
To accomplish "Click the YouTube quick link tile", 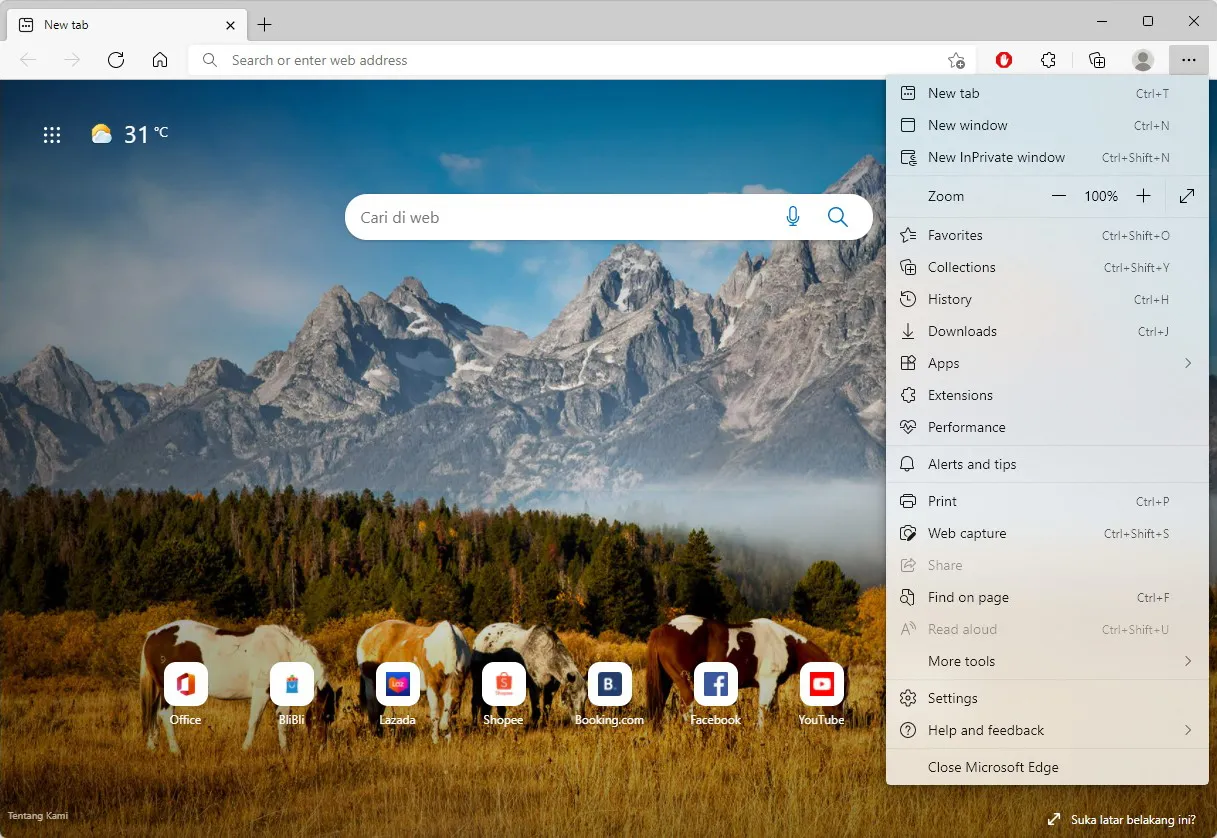I will 821,685.
